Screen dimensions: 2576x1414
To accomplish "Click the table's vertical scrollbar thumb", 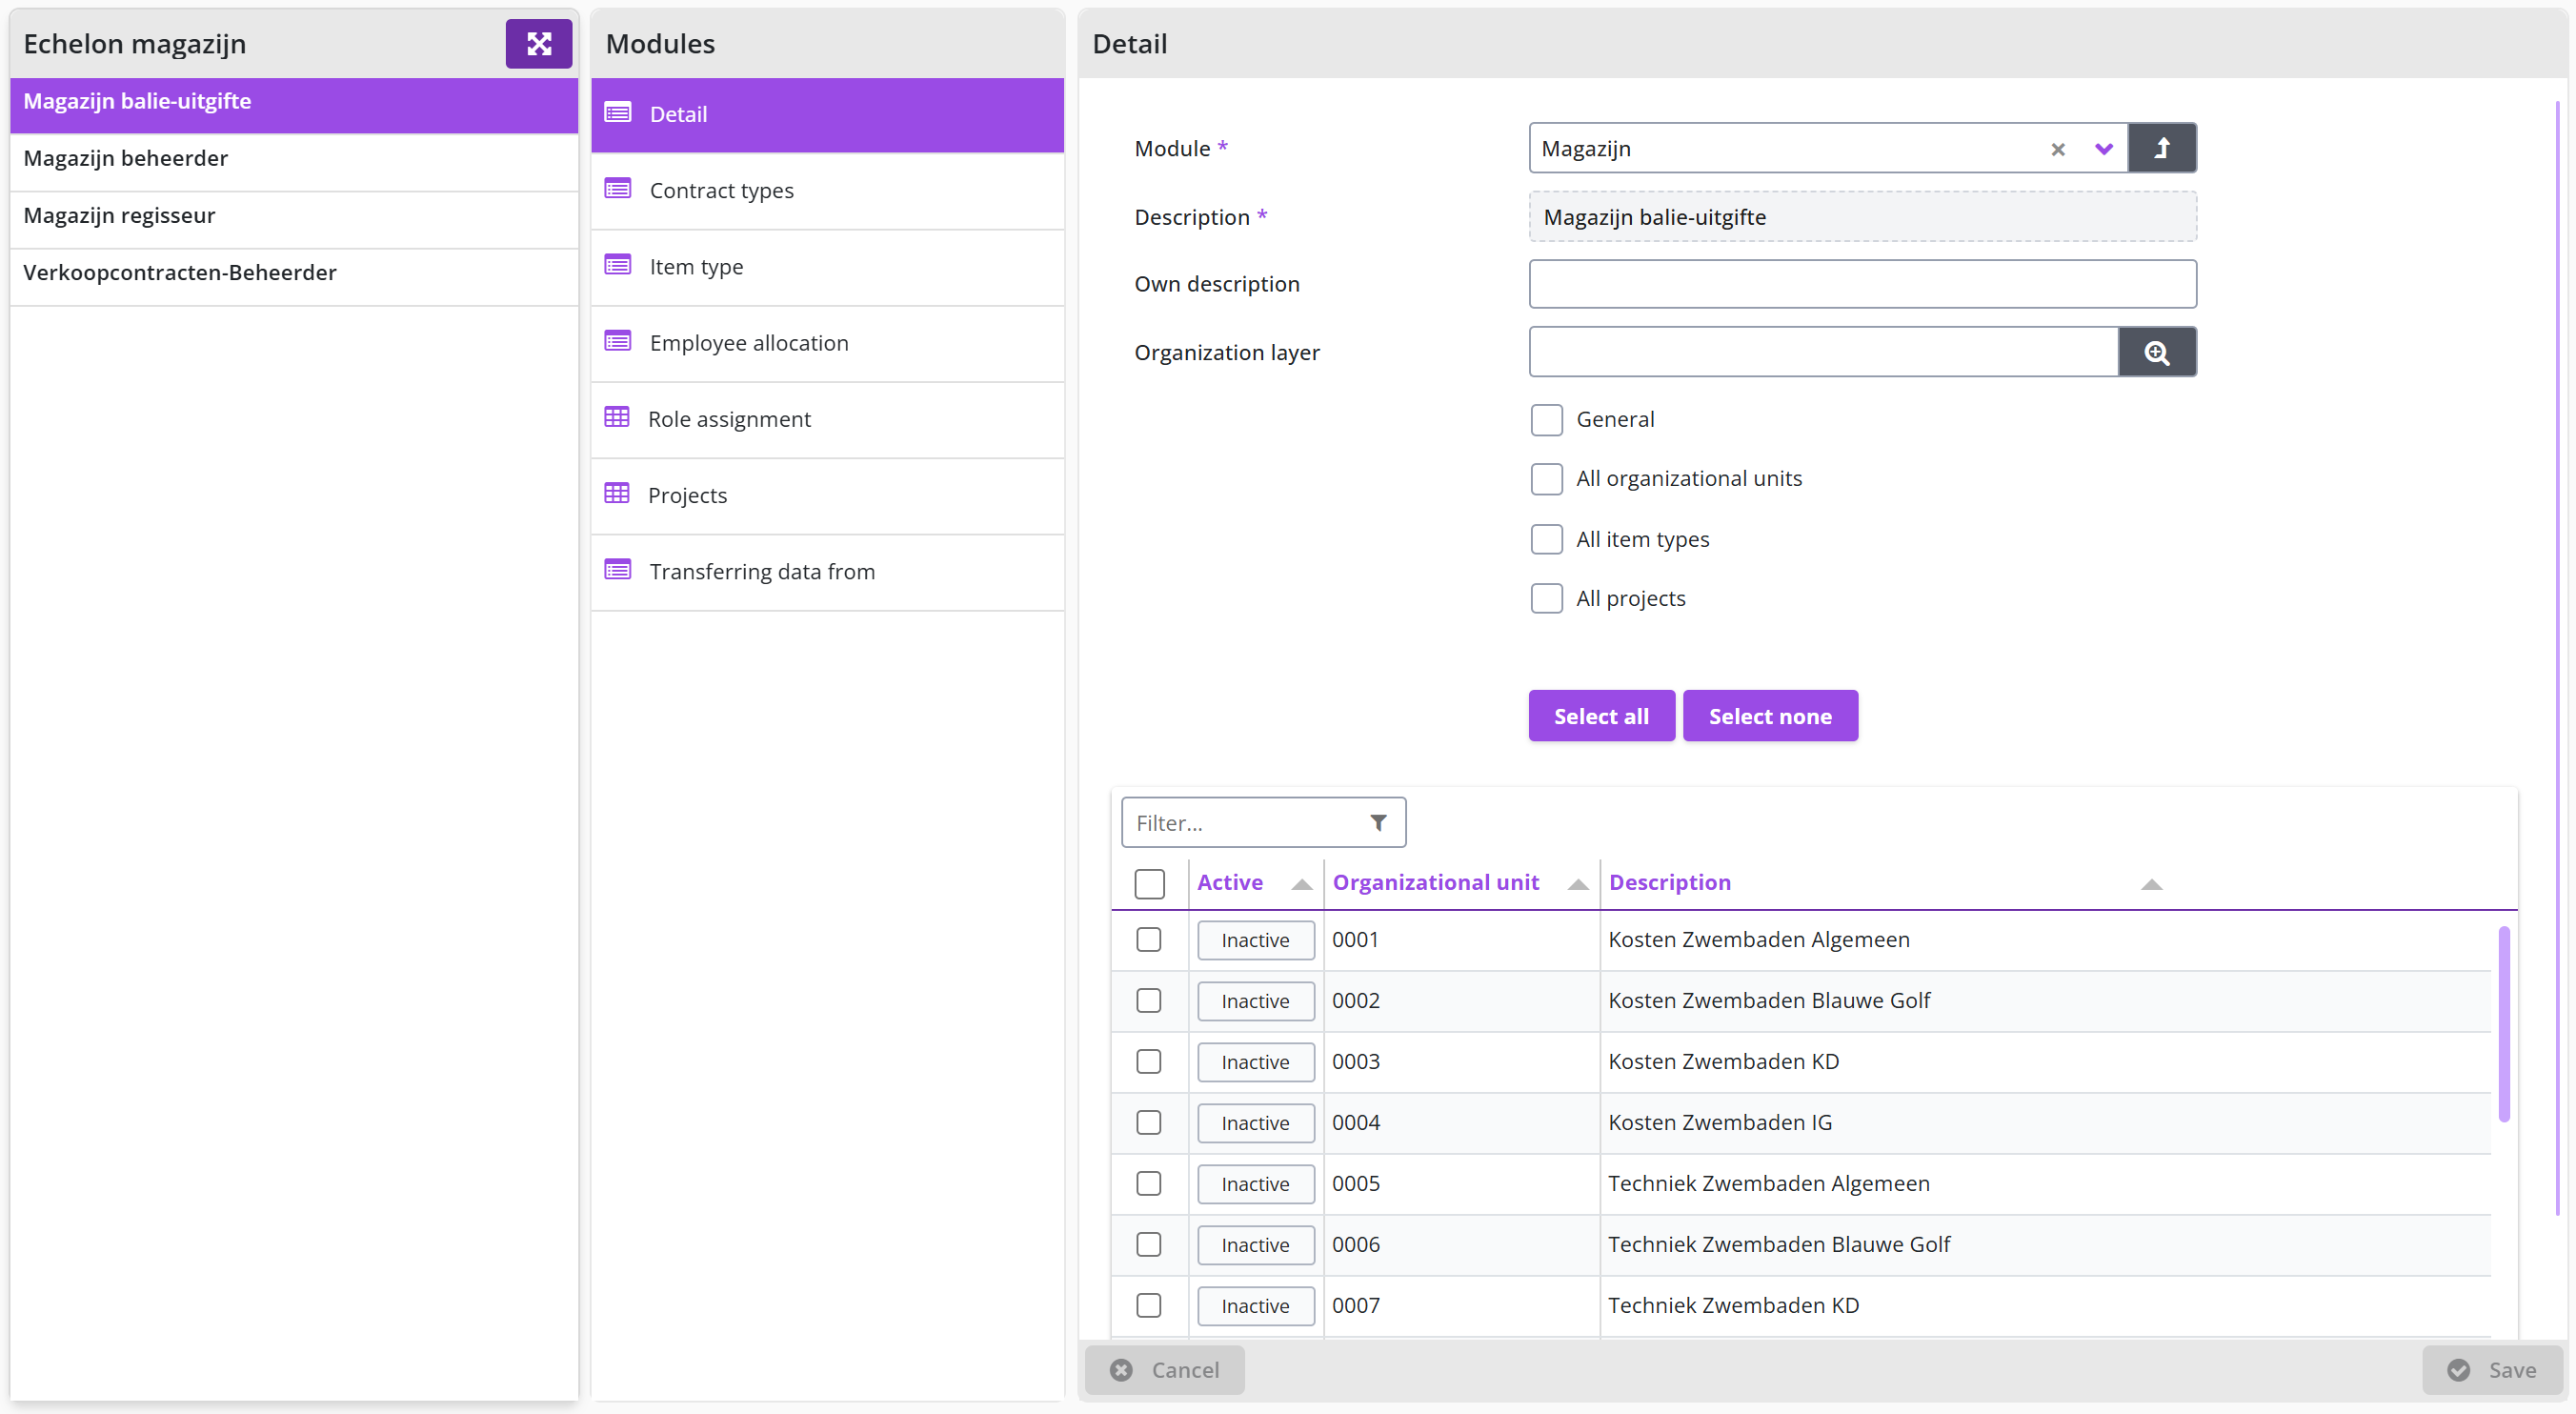I will tap(2503, 1024).
